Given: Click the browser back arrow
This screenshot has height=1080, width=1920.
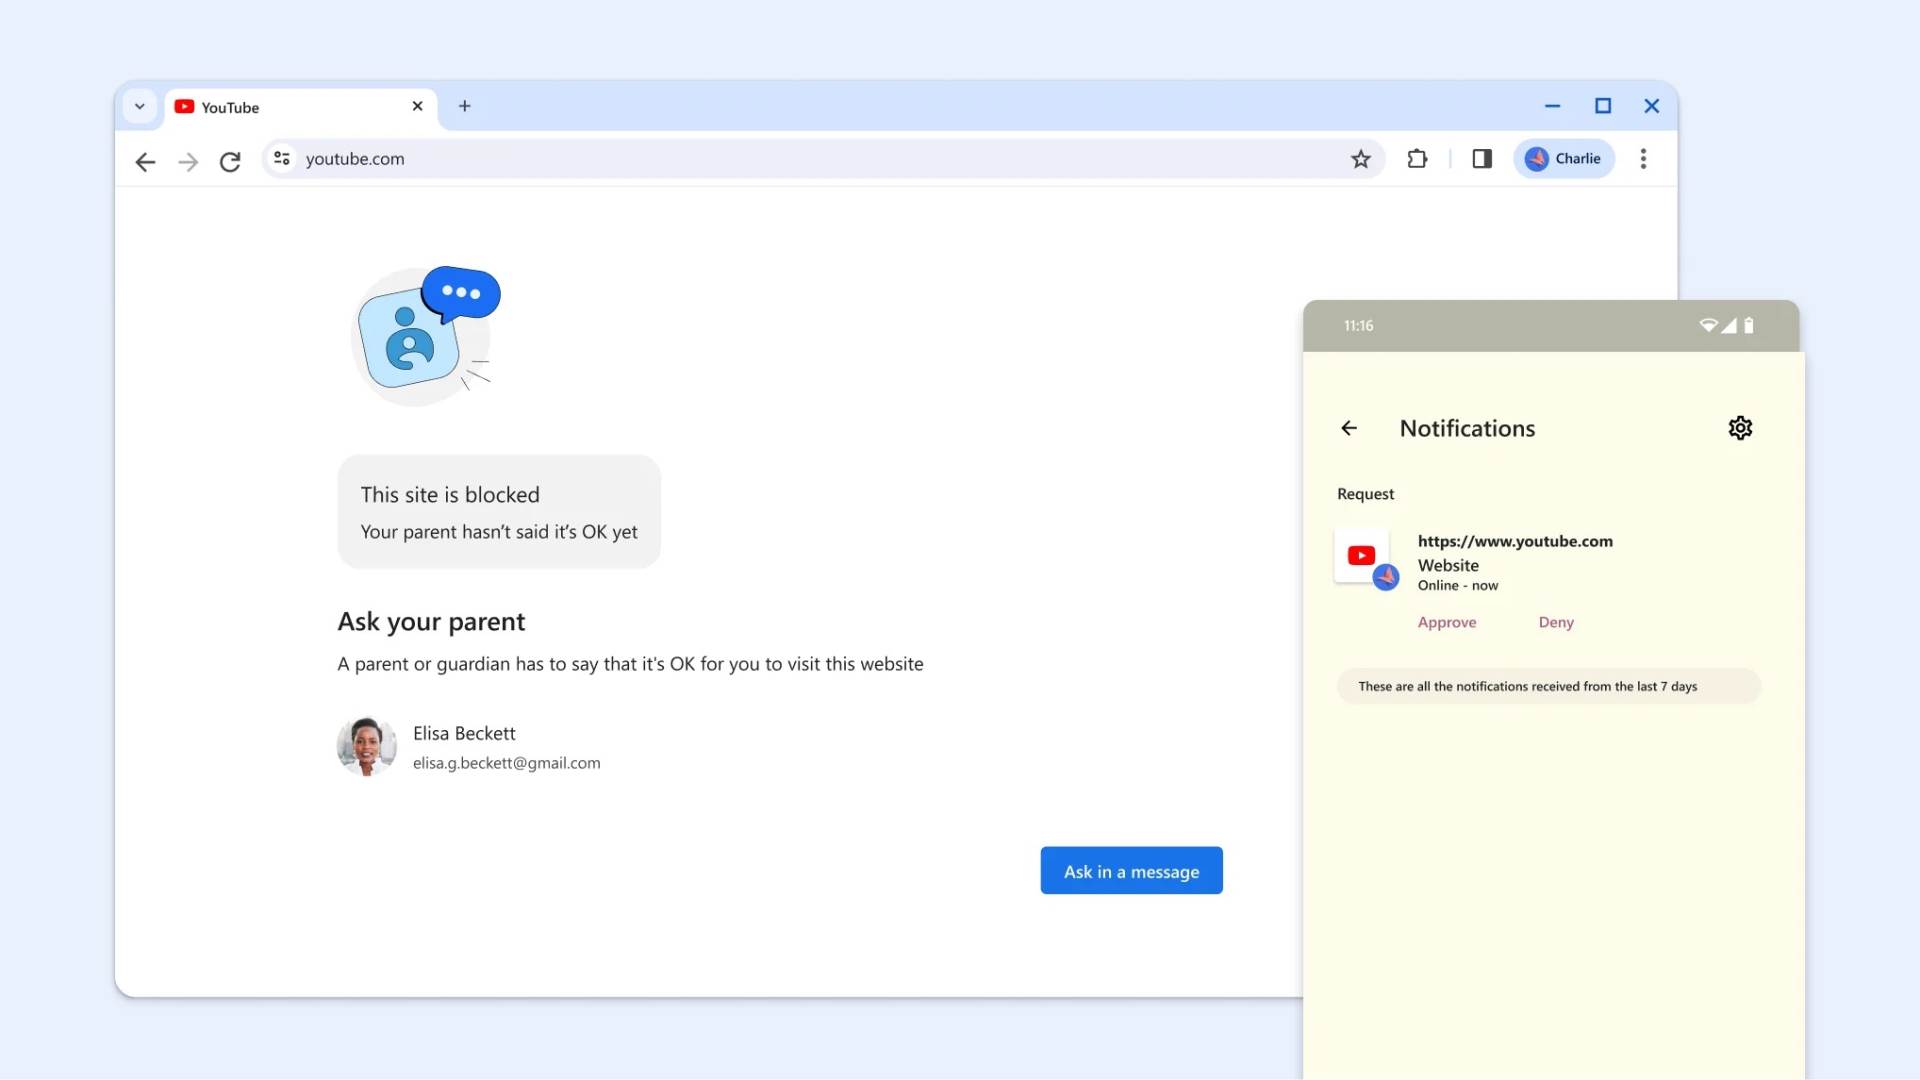Looking at the screenshot, I should (145, 160).
